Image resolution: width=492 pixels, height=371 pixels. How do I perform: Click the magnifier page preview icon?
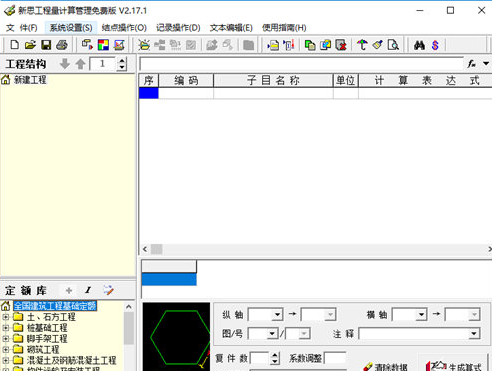coord(393,45)
